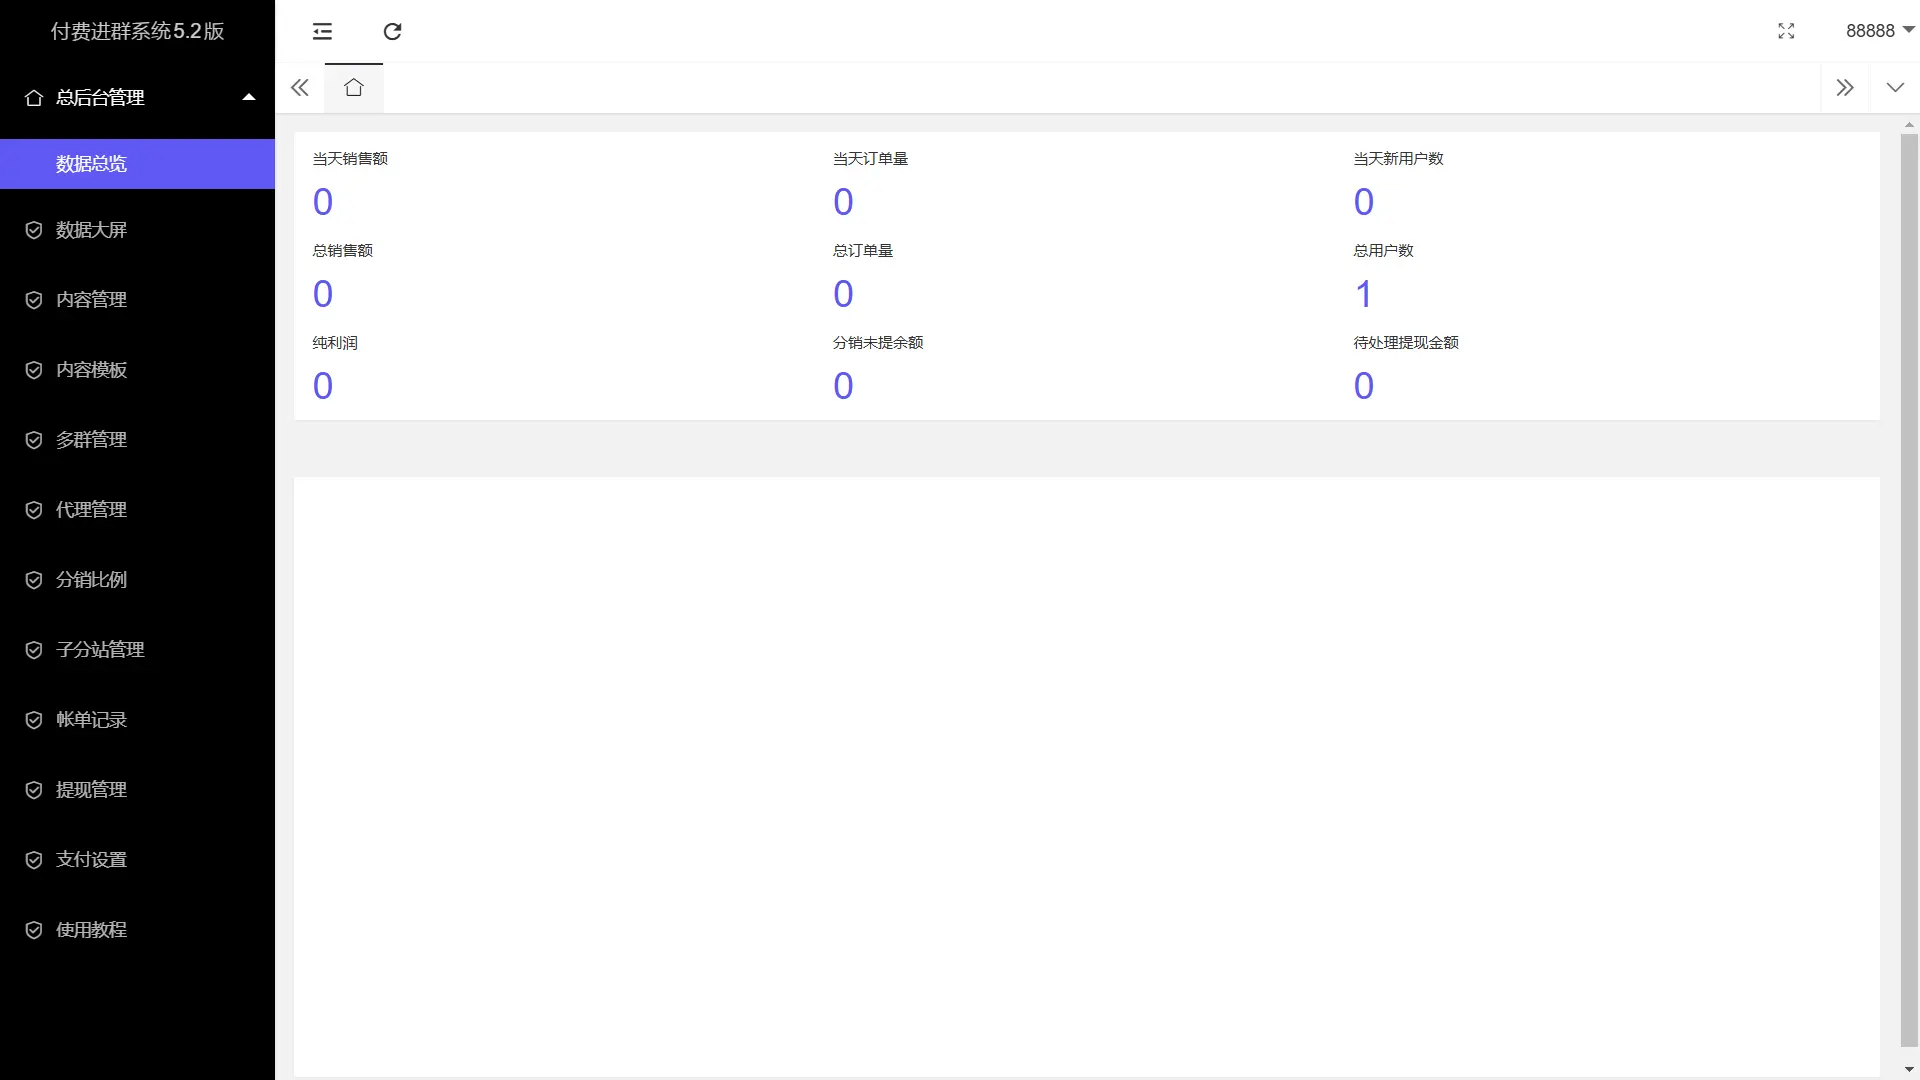Viewport: 1920px width, 1080px height.
Task: Open 内容管理 menu item
Action: click(91, 300)
